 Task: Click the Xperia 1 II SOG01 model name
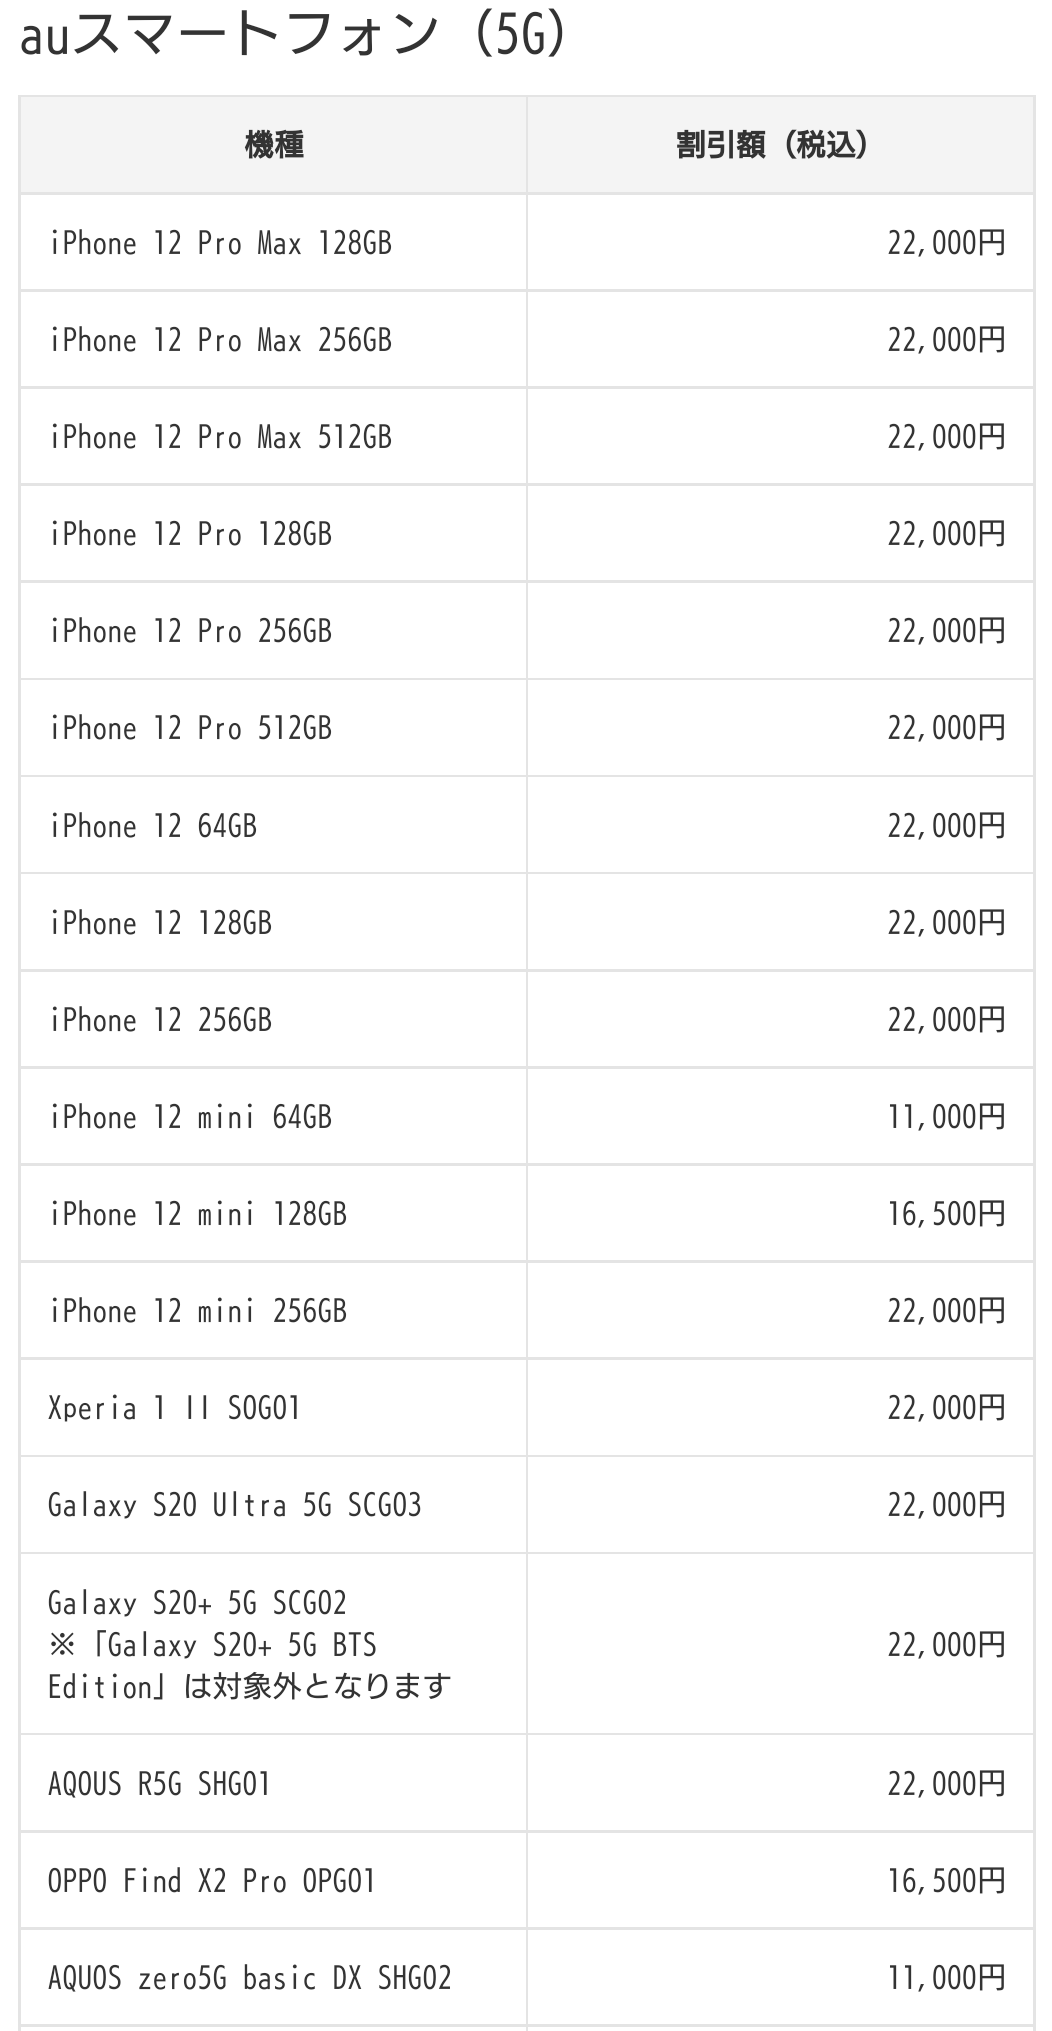(x=175, y=1409)
